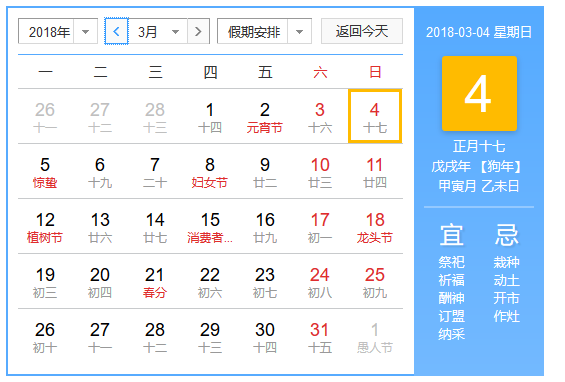
Task: Select March 8 妇女节
Action: [210, 172]
